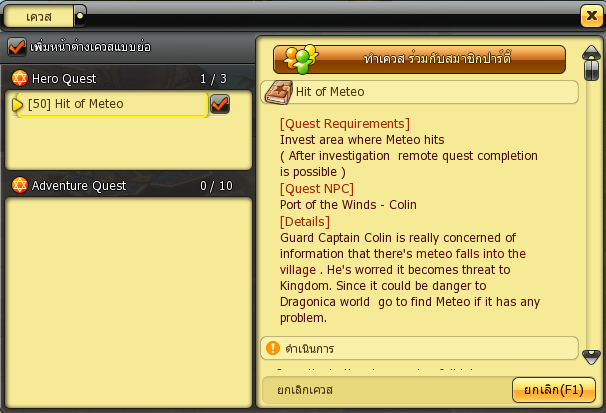Click the orange party quest button
606x413 pixels.
click(419, 59)
